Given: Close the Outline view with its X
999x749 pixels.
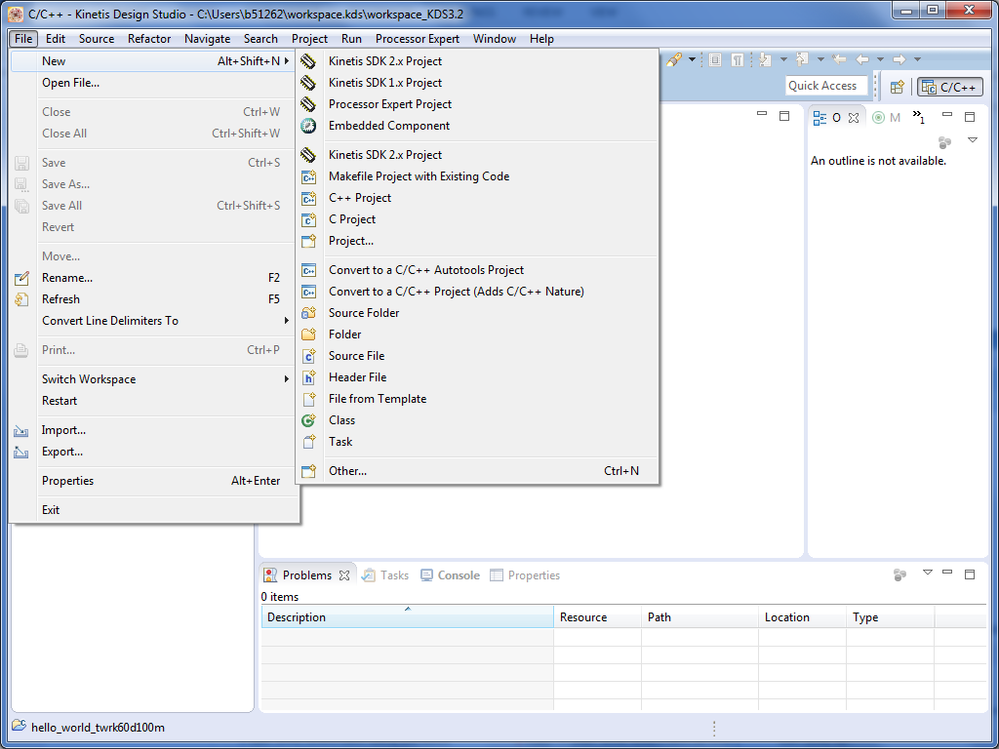Looking at the screenshot, I should pos(854,118).
